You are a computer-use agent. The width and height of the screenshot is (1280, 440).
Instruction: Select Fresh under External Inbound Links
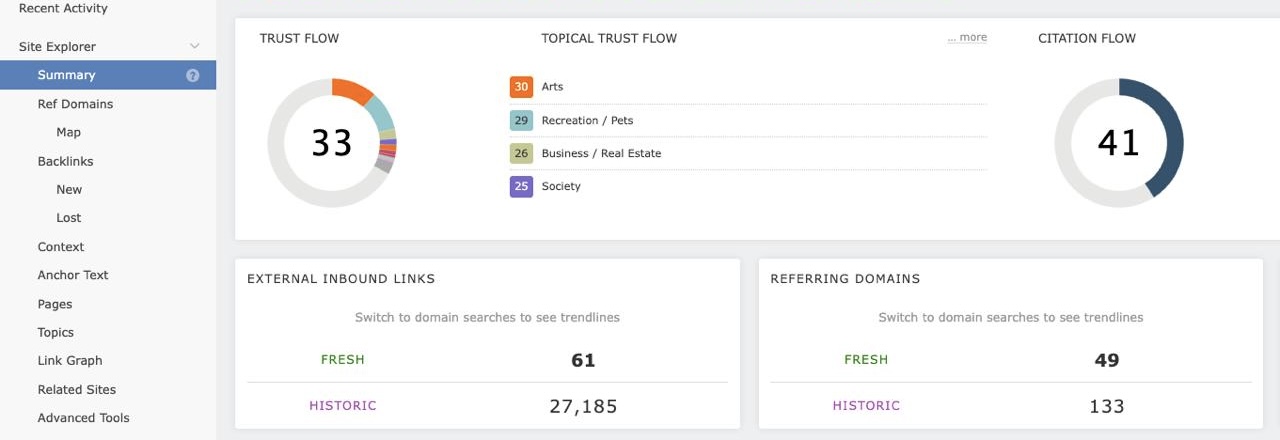343,360
